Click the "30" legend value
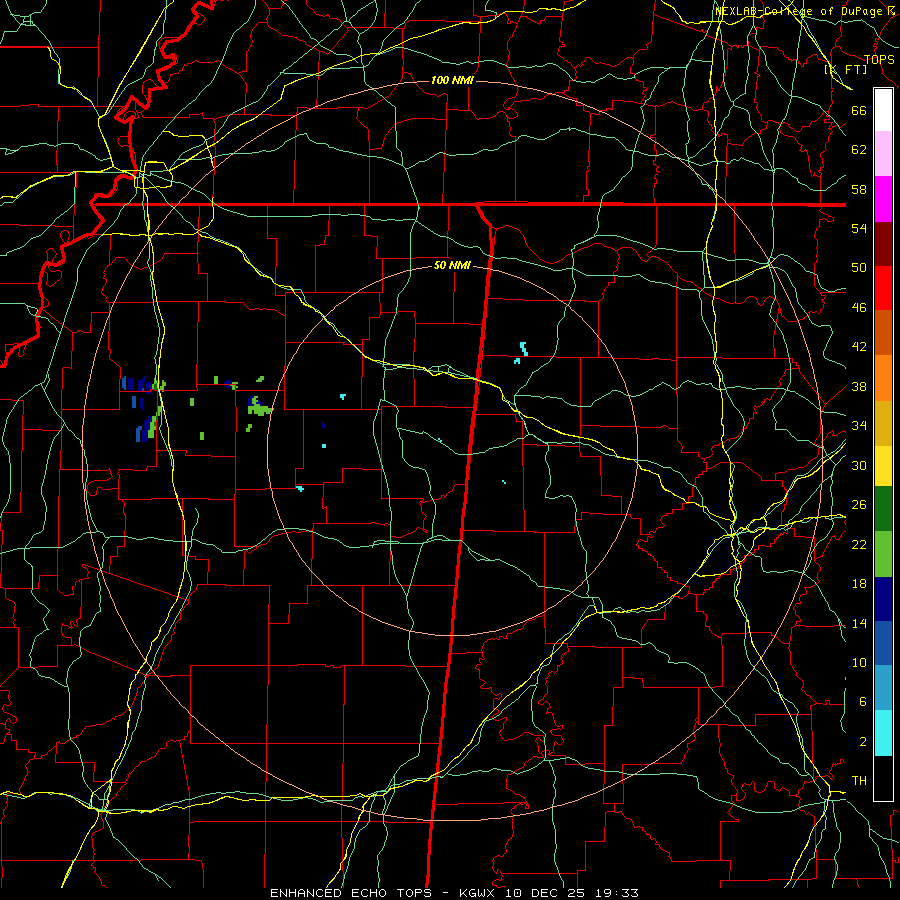 point(859,465)
